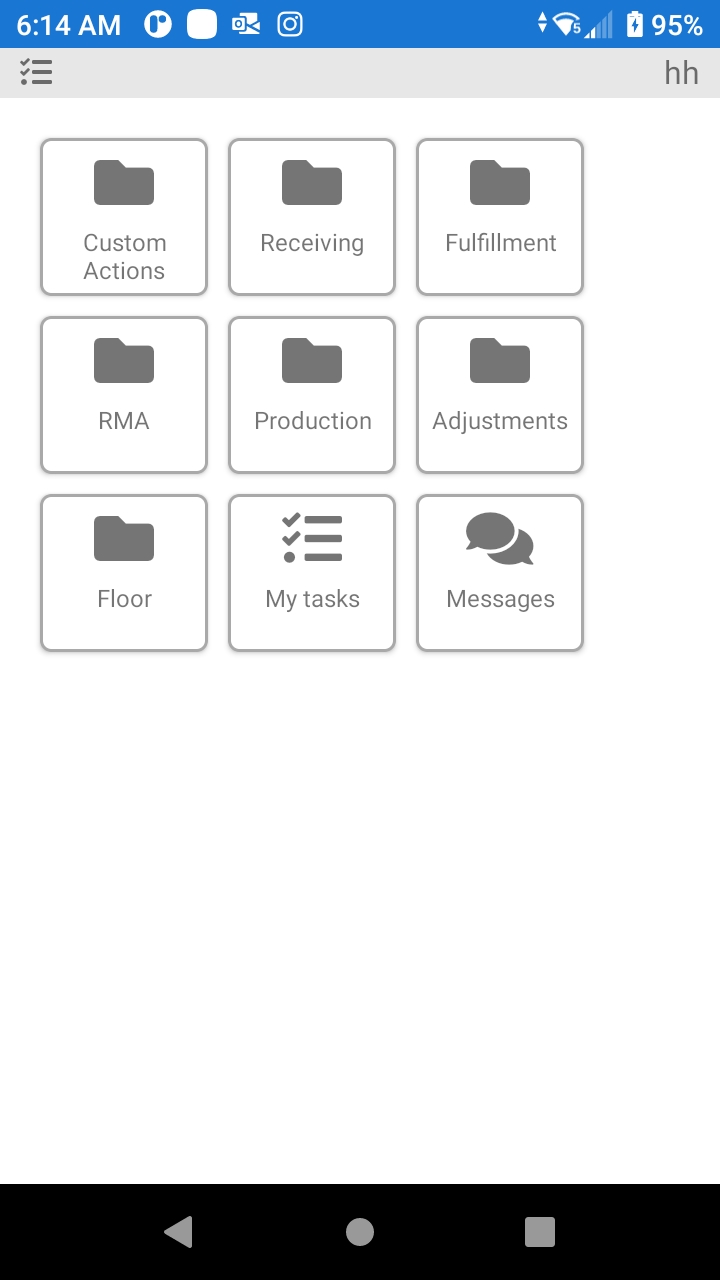Screen dimensions: 720x1280
Task: Open the Adjustments folder
Action: coord(500,395)
